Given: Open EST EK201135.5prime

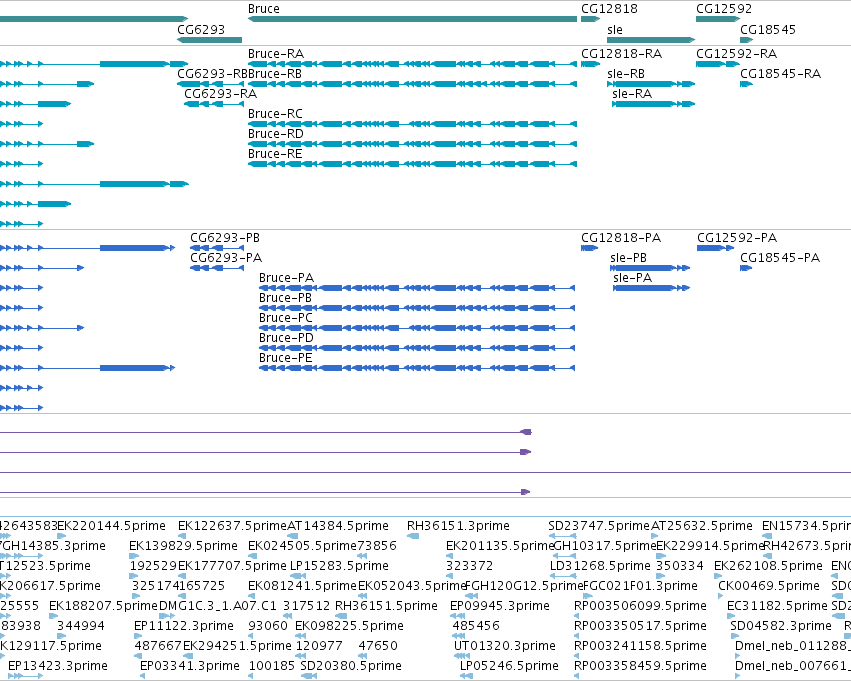Looking at the screenshot, I should pyautogui.click(x=500, y=546).
